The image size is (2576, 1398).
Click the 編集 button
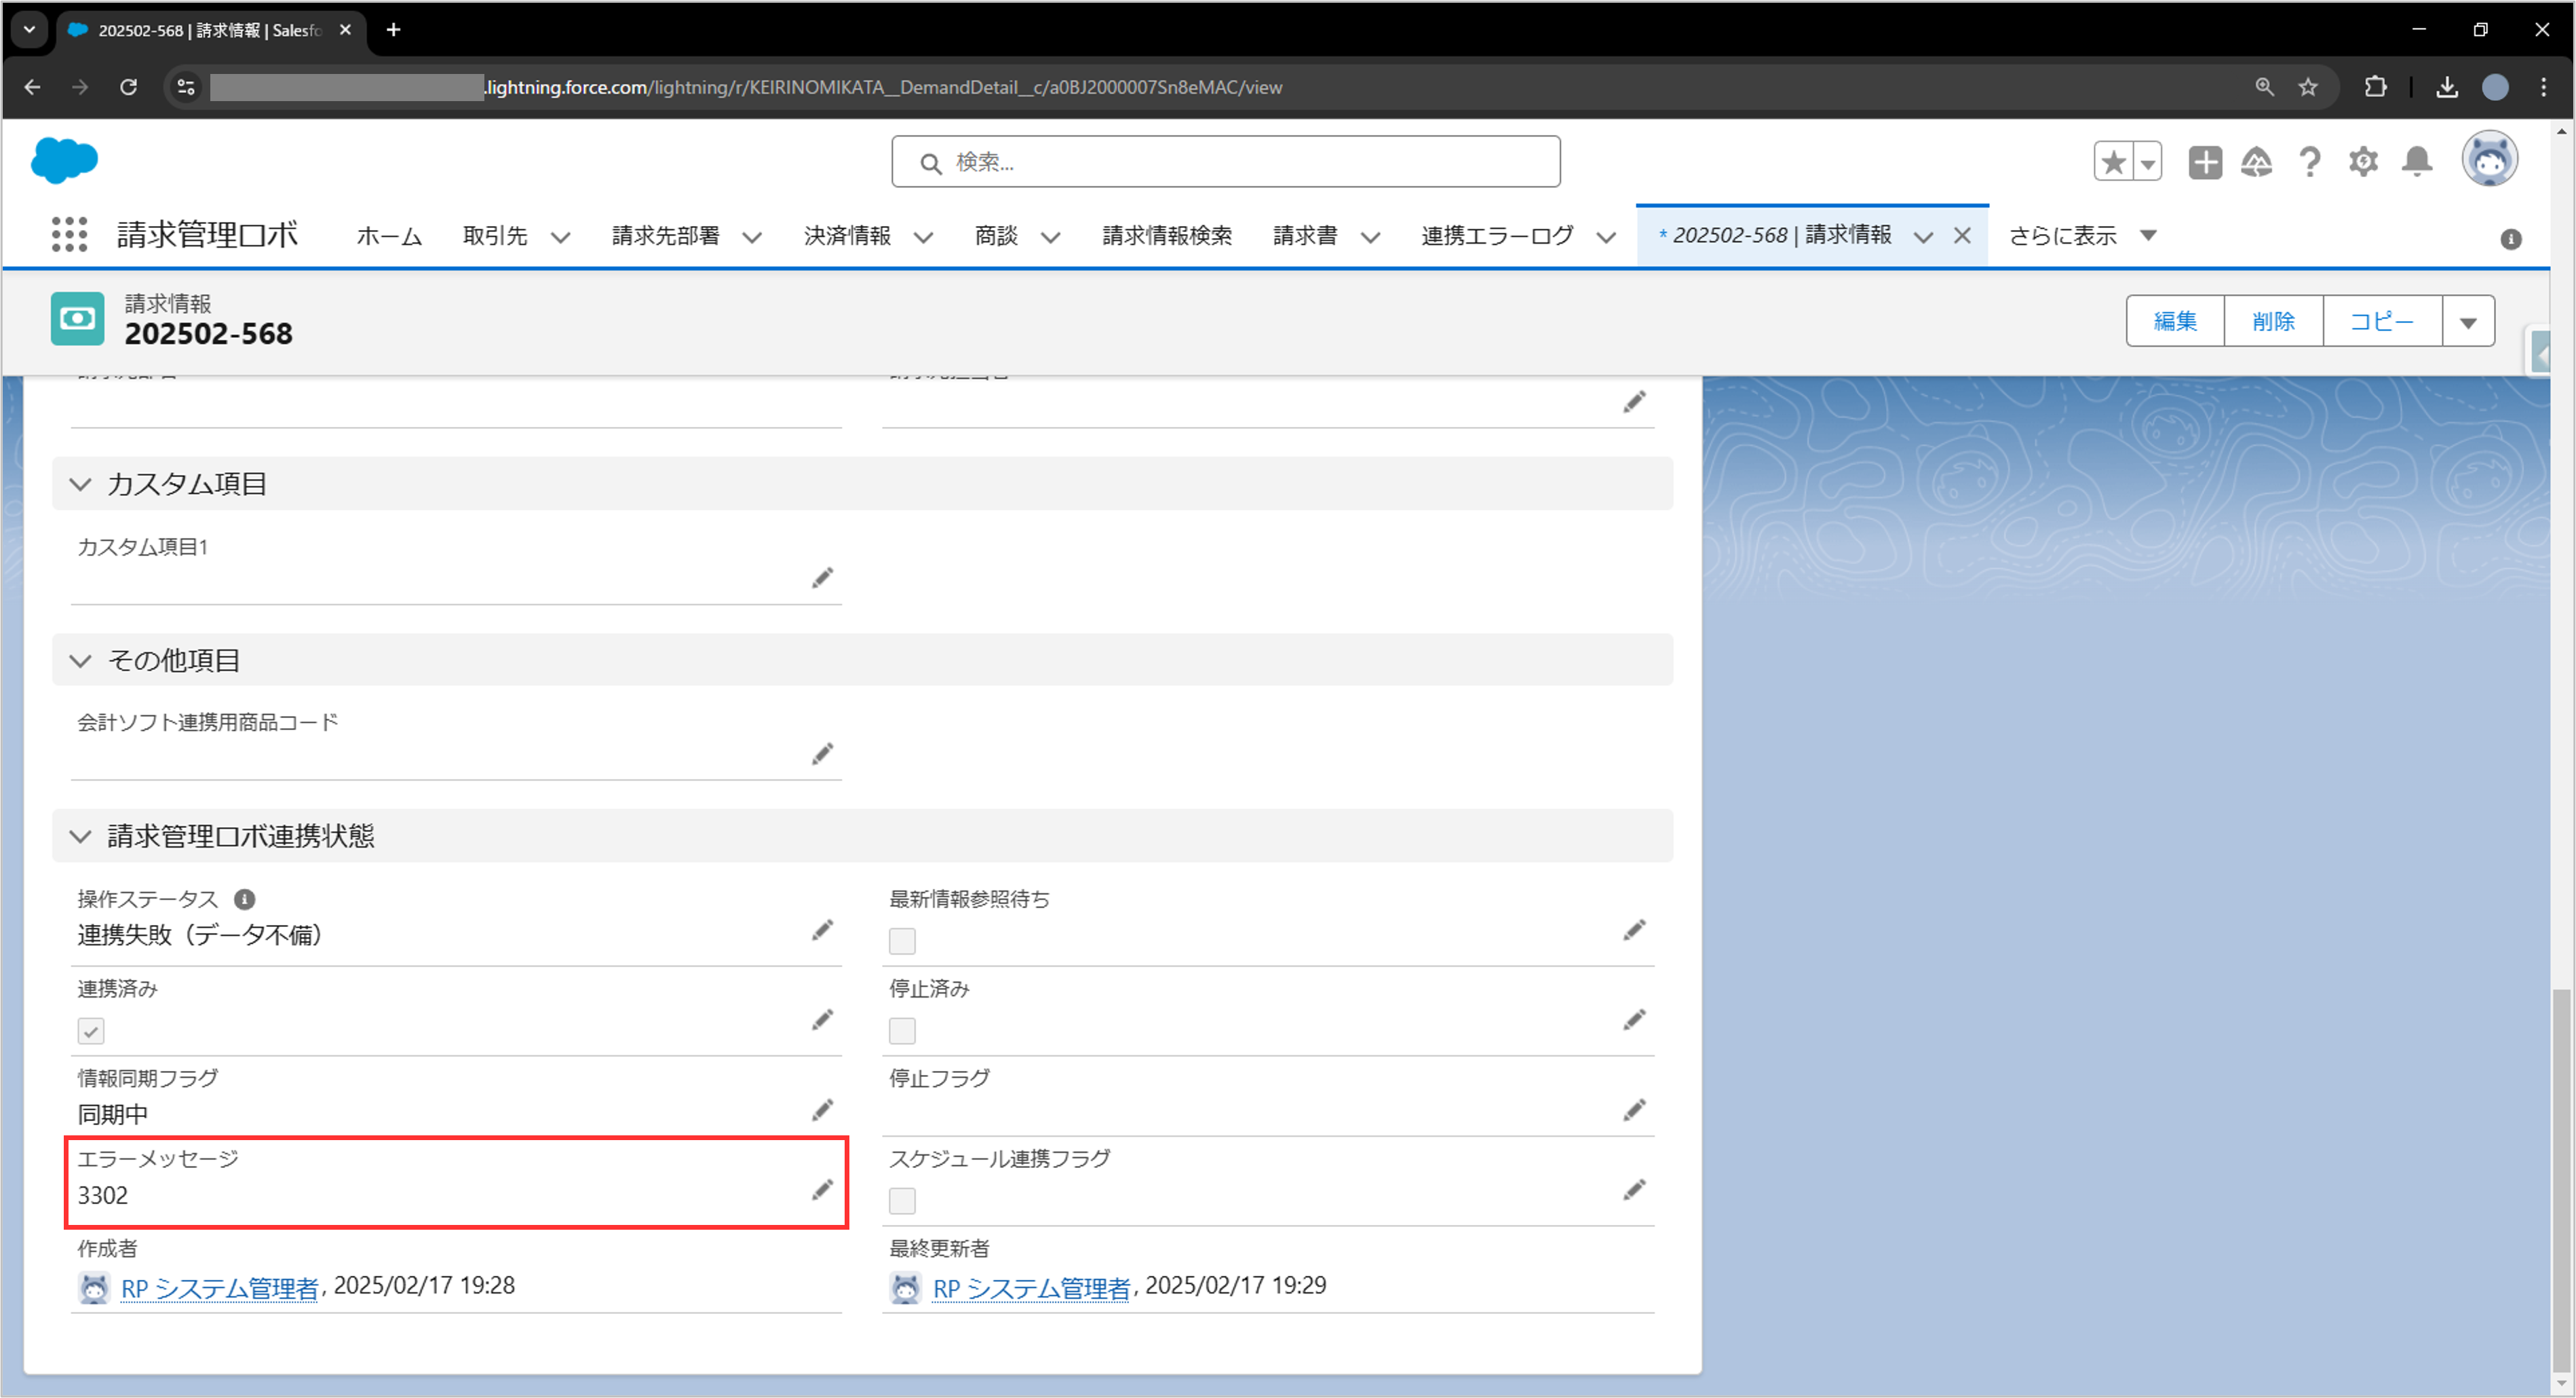click(x=2175, y=322)
